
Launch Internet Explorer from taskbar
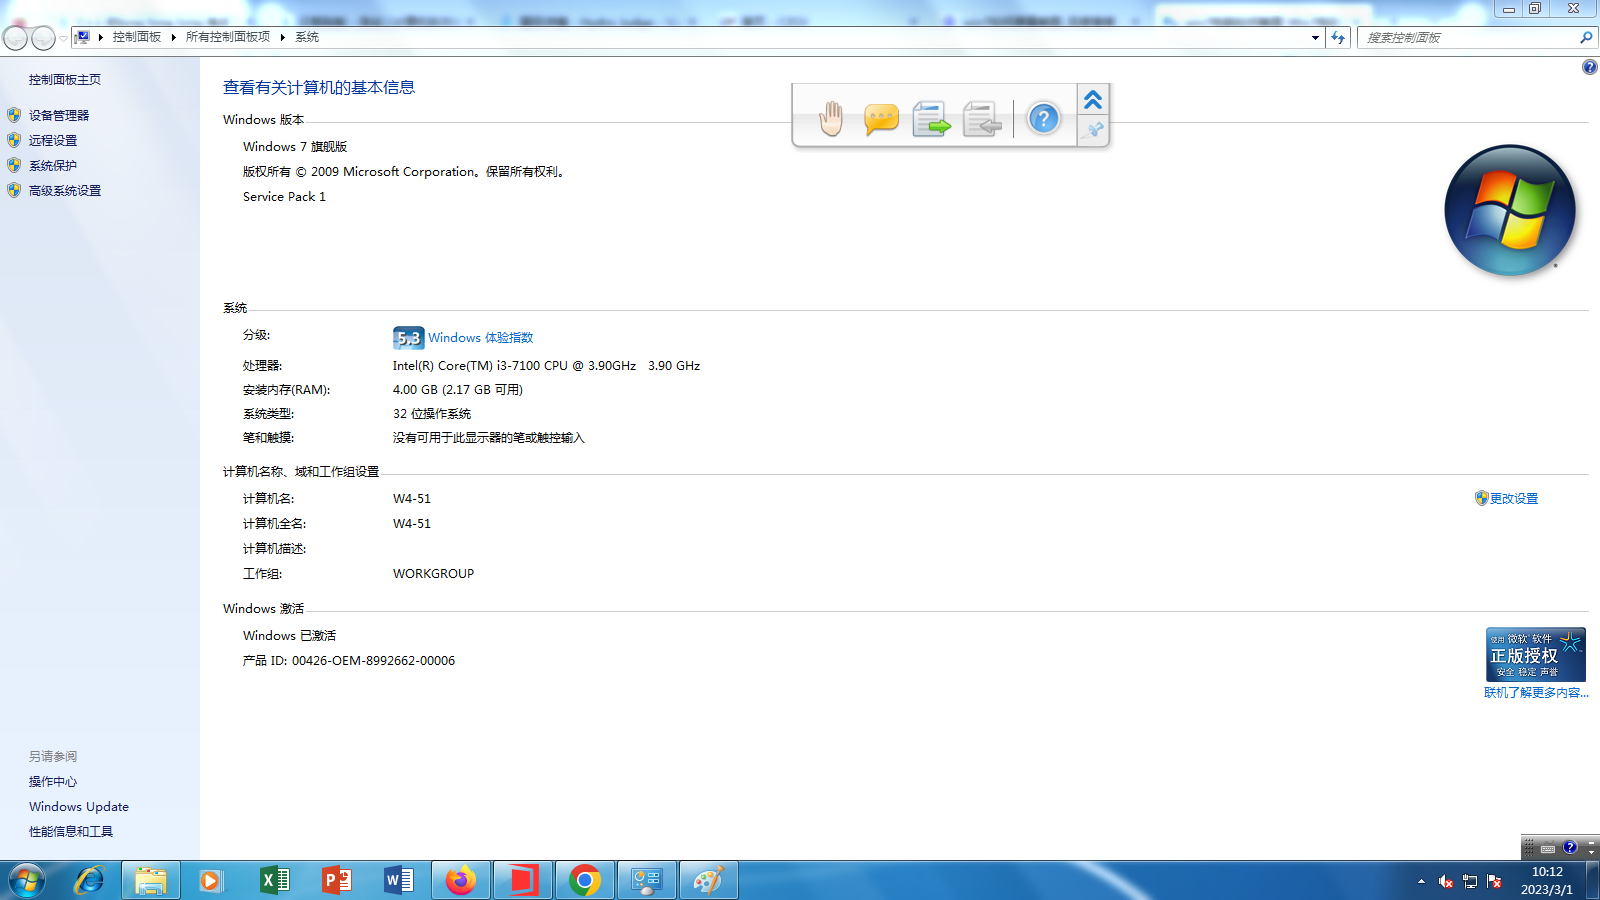coord(89,881)
